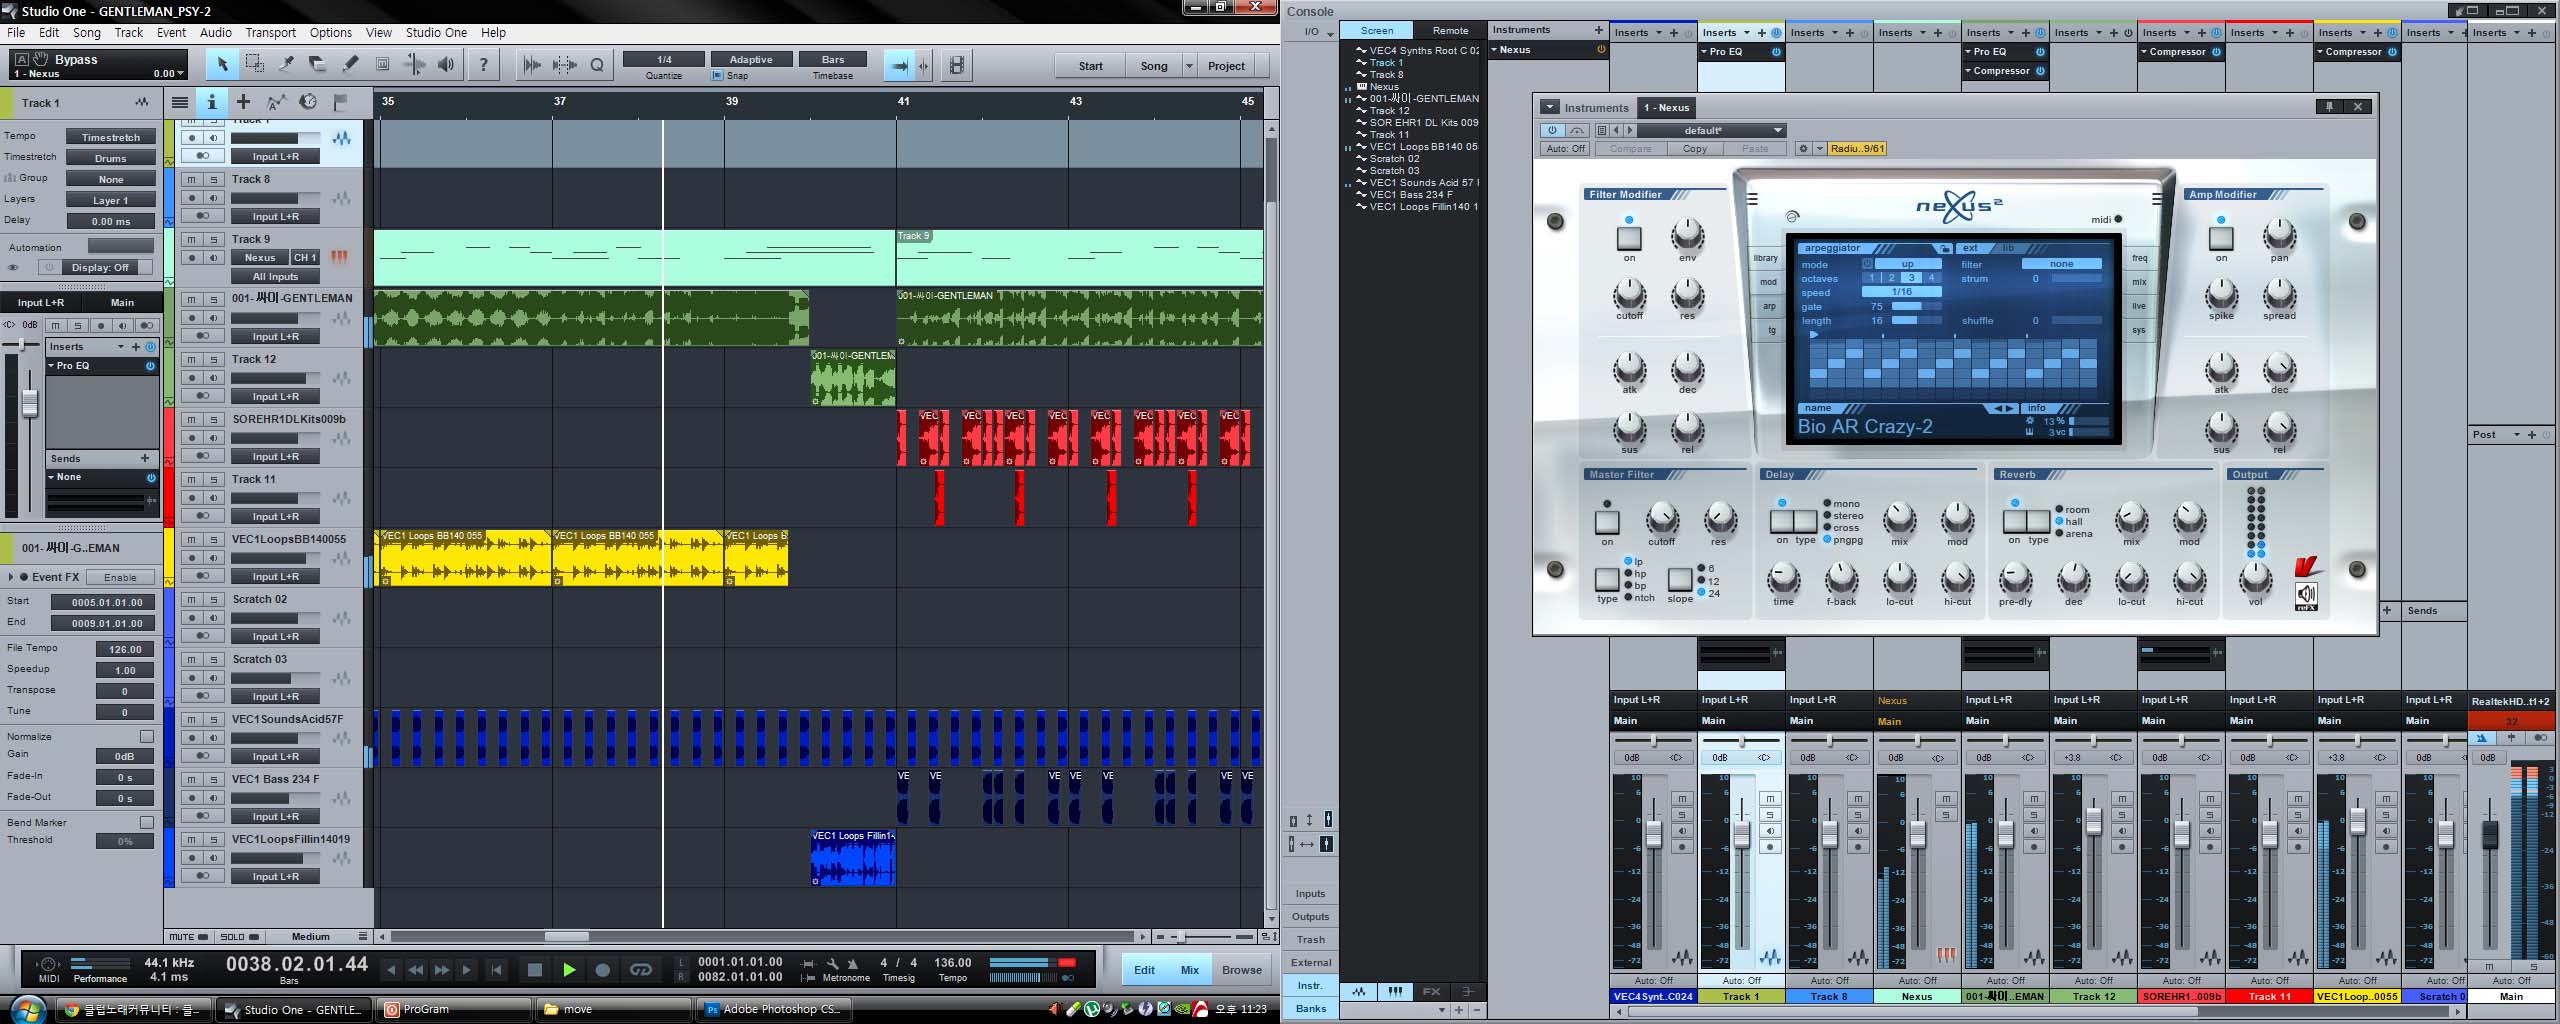Select the Split tool
The width and height of the screenshot is (2560, 1024).
286,65
